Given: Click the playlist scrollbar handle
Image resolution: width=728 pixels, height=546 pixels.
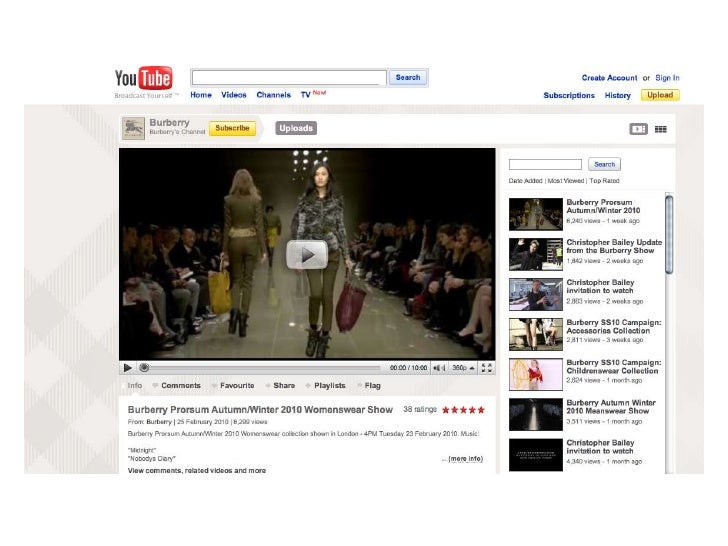Looking at the screenshot, I should point(669,235).
